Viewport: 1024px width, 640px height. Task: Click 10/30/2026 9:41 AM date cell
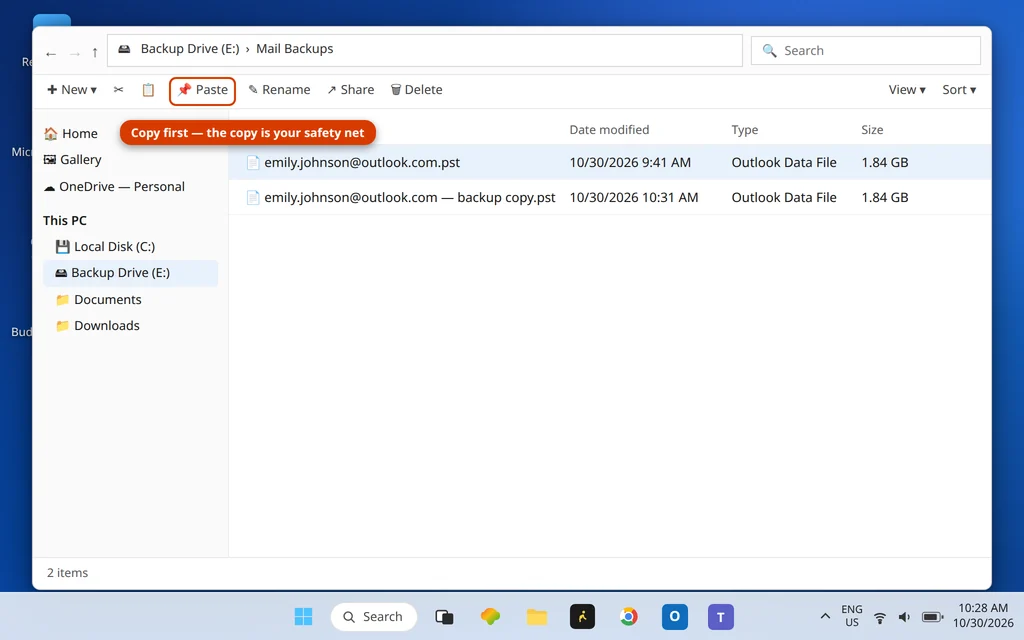(630, 162)
